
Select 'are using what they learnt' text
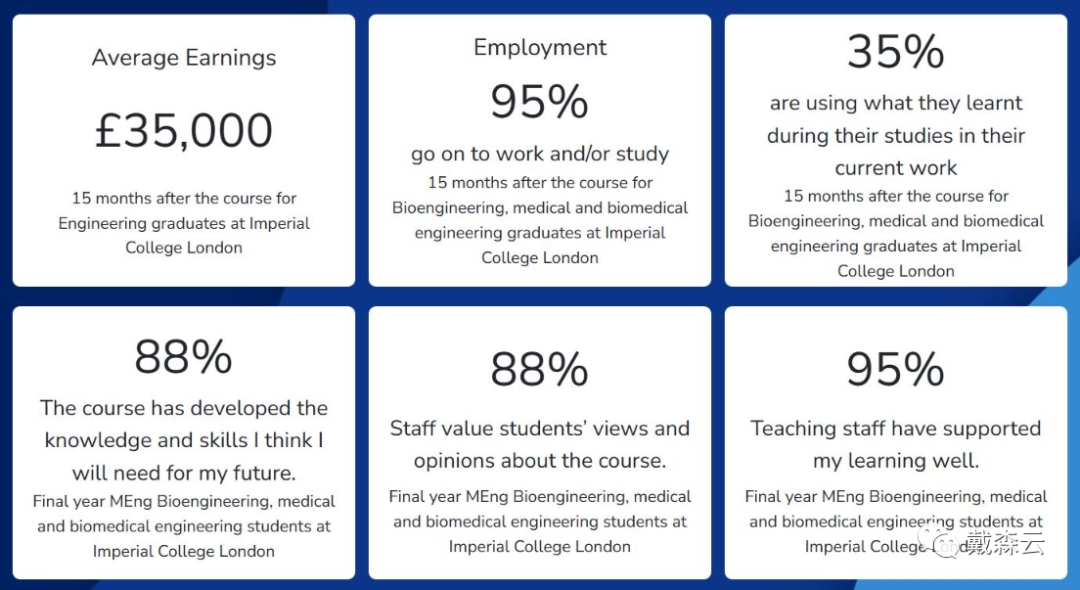point(895,103)
